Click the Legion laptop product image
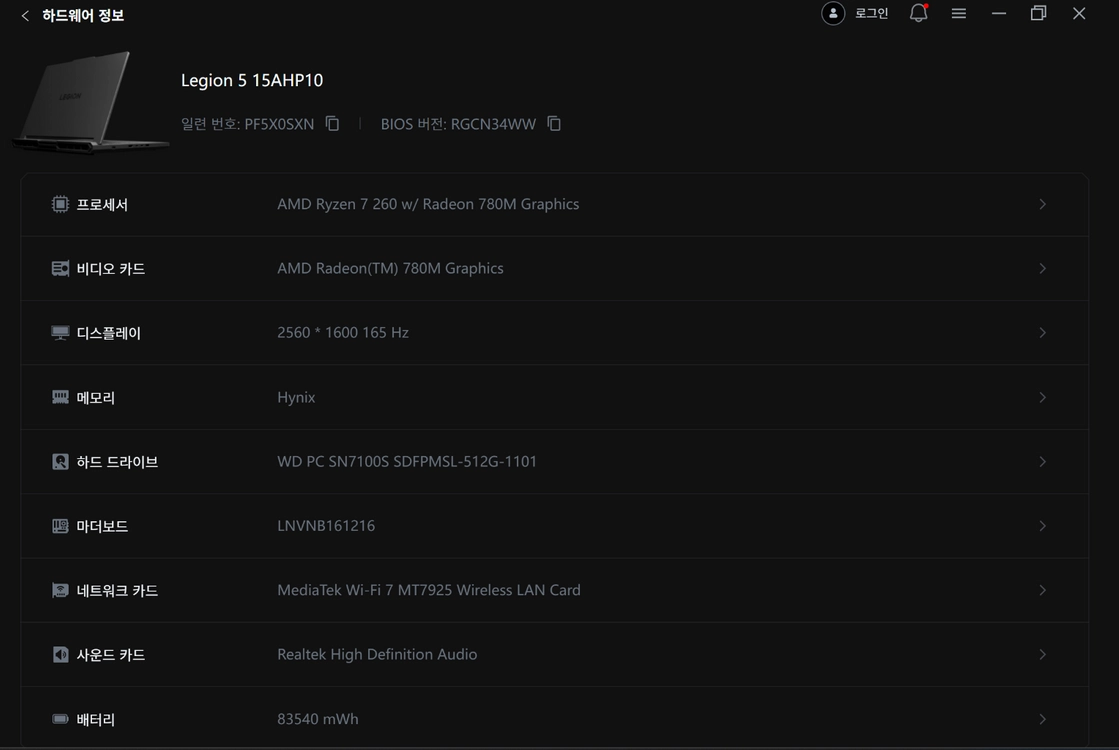This screenshot has height=750, width=1119. point(89,101)
